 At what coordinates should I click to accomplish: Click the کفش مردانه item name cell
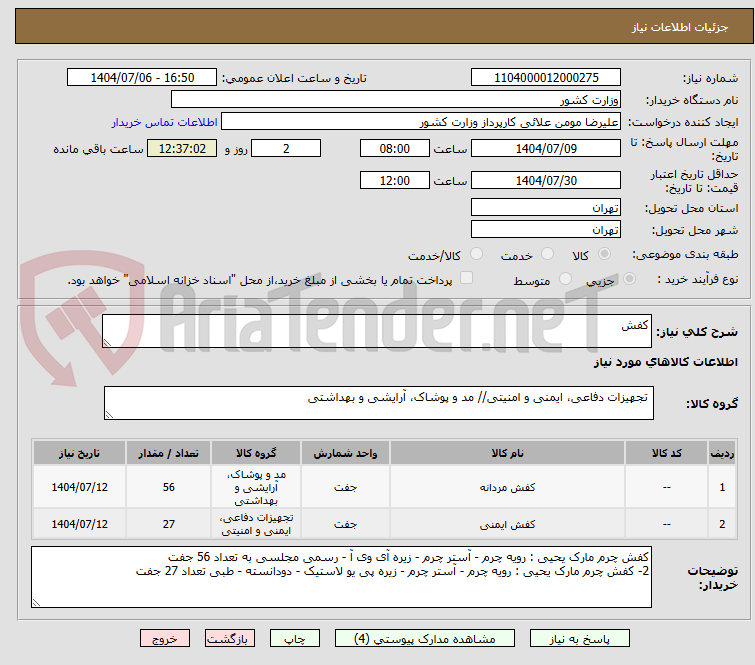coord(507,487)
